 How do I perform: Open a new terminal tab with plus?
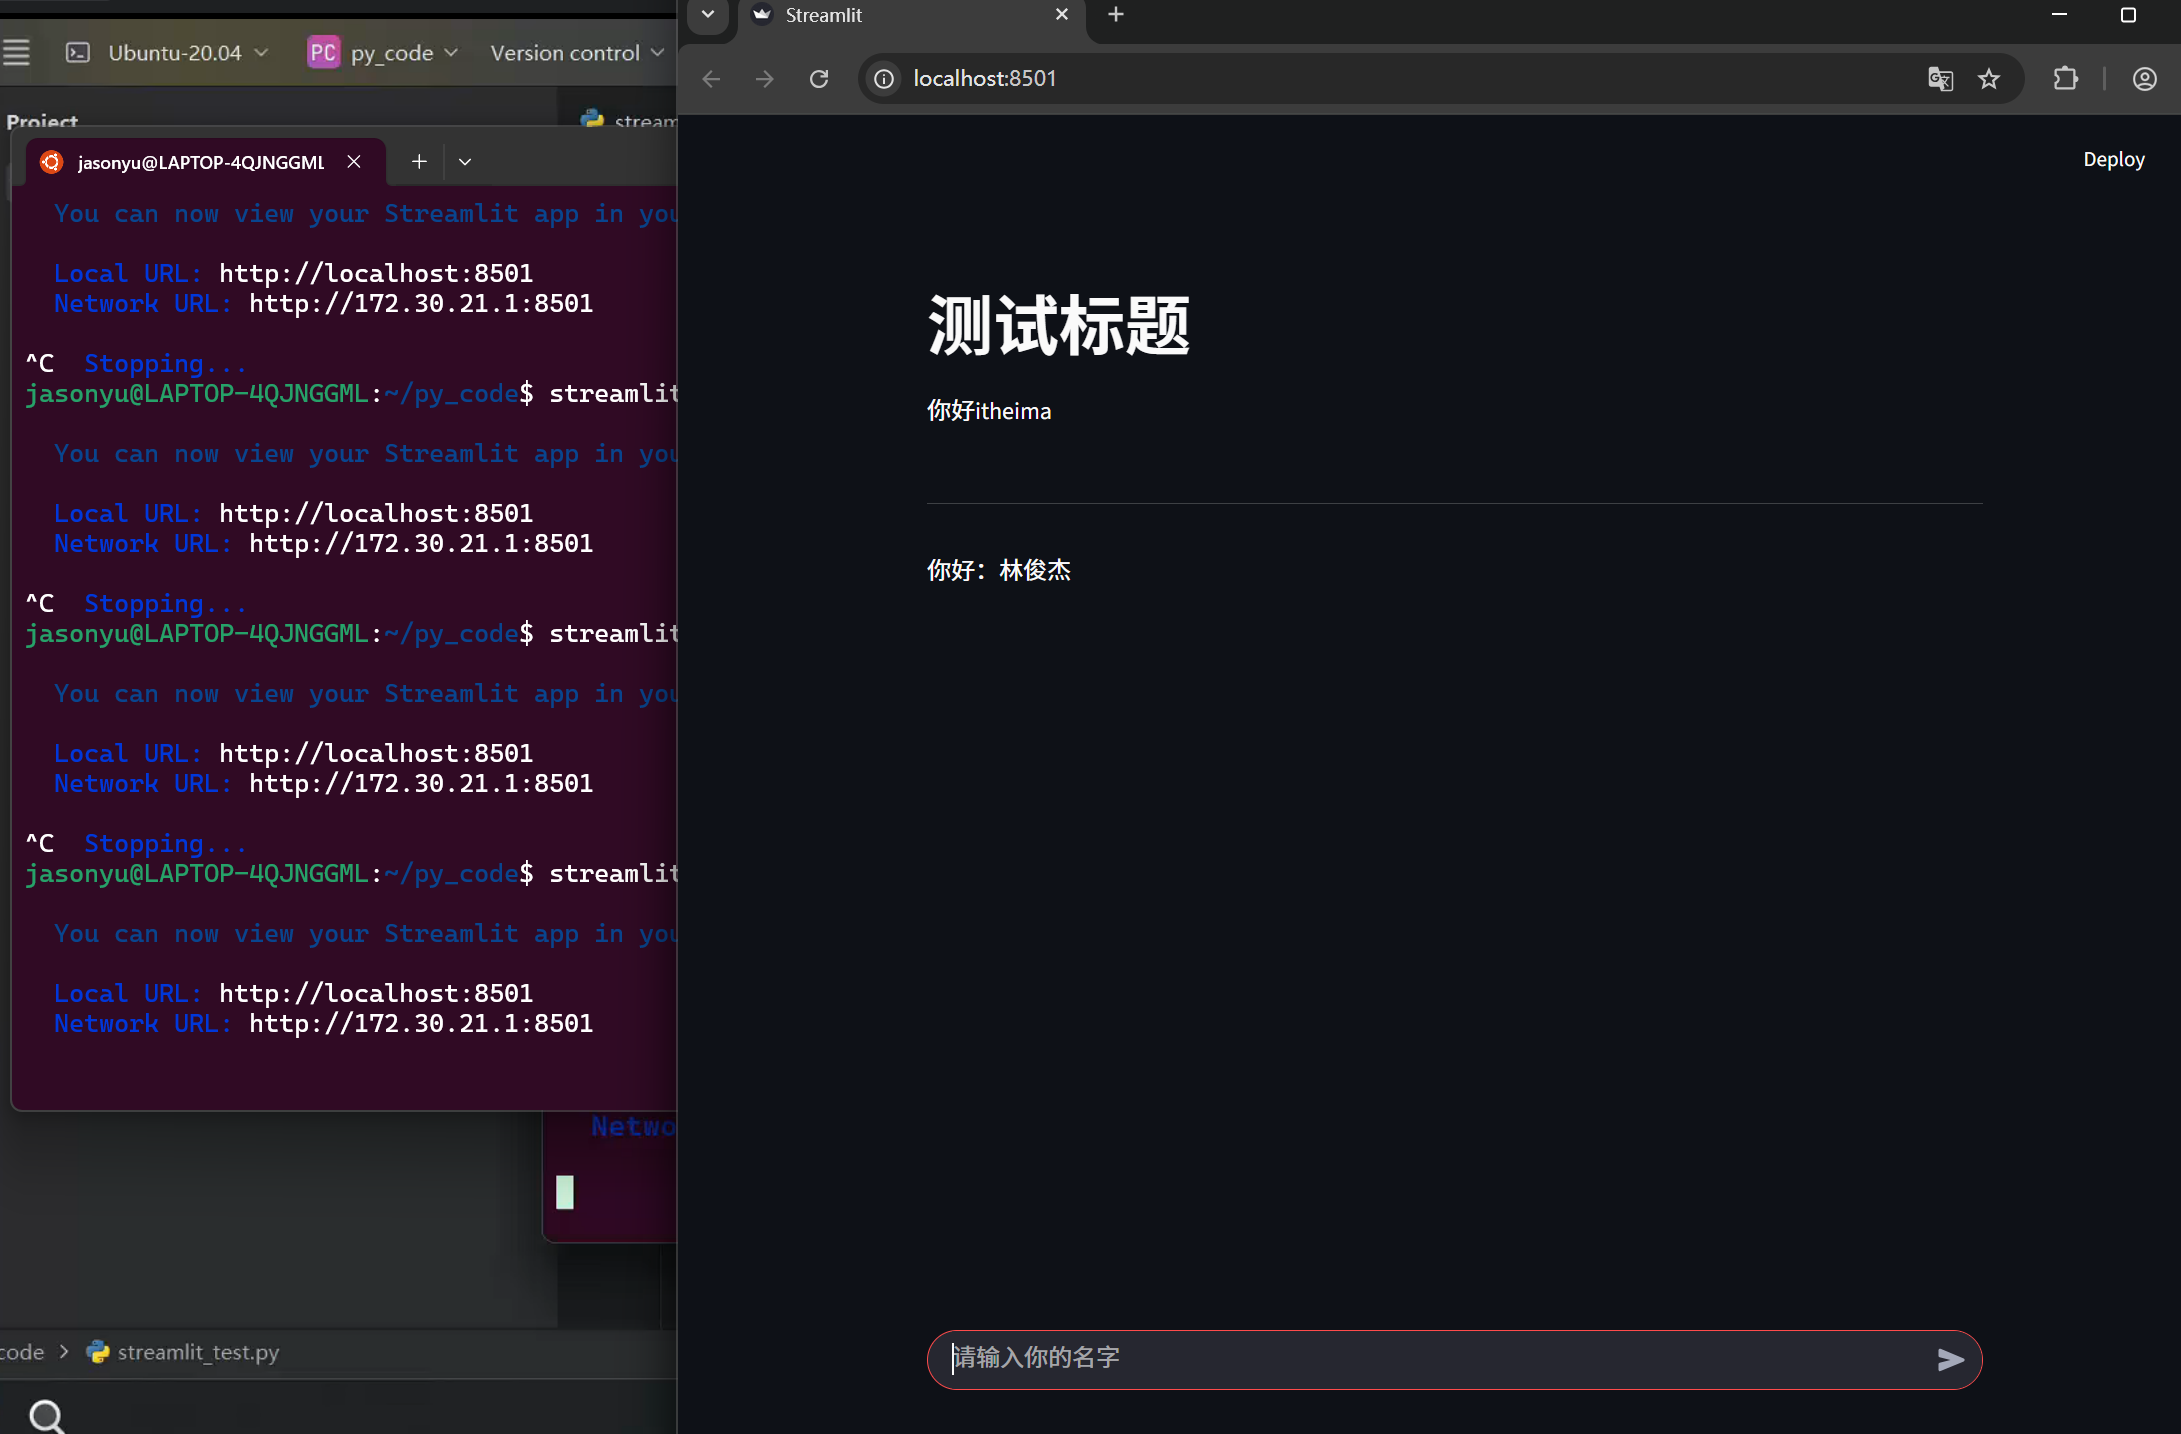[419, 162]
